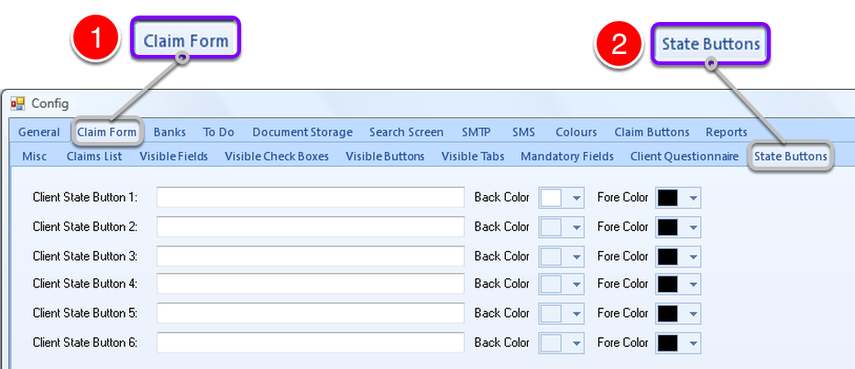Expand Back Color dropdown arrow for Button 4
The height and width of the screenshot is (369, 855).
pyautogui.click(x=577, y=285)
